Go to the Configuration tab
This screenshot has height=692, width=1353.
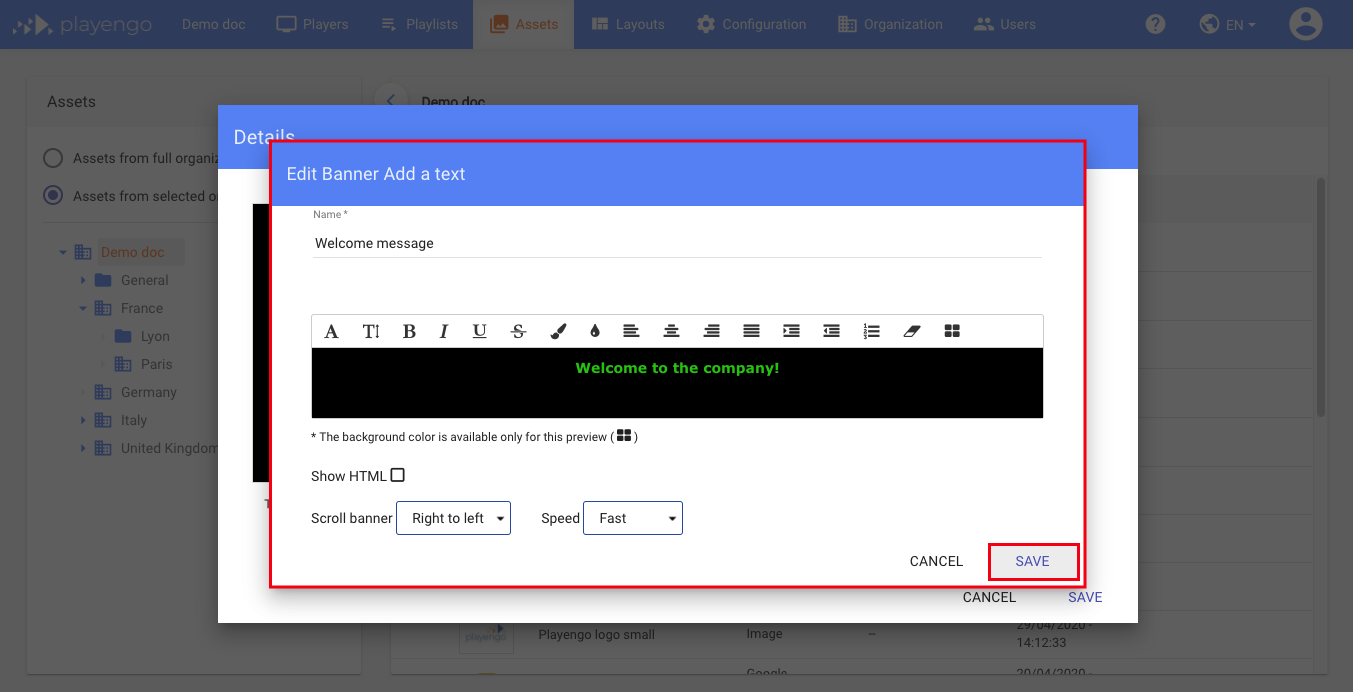[751, 24]
